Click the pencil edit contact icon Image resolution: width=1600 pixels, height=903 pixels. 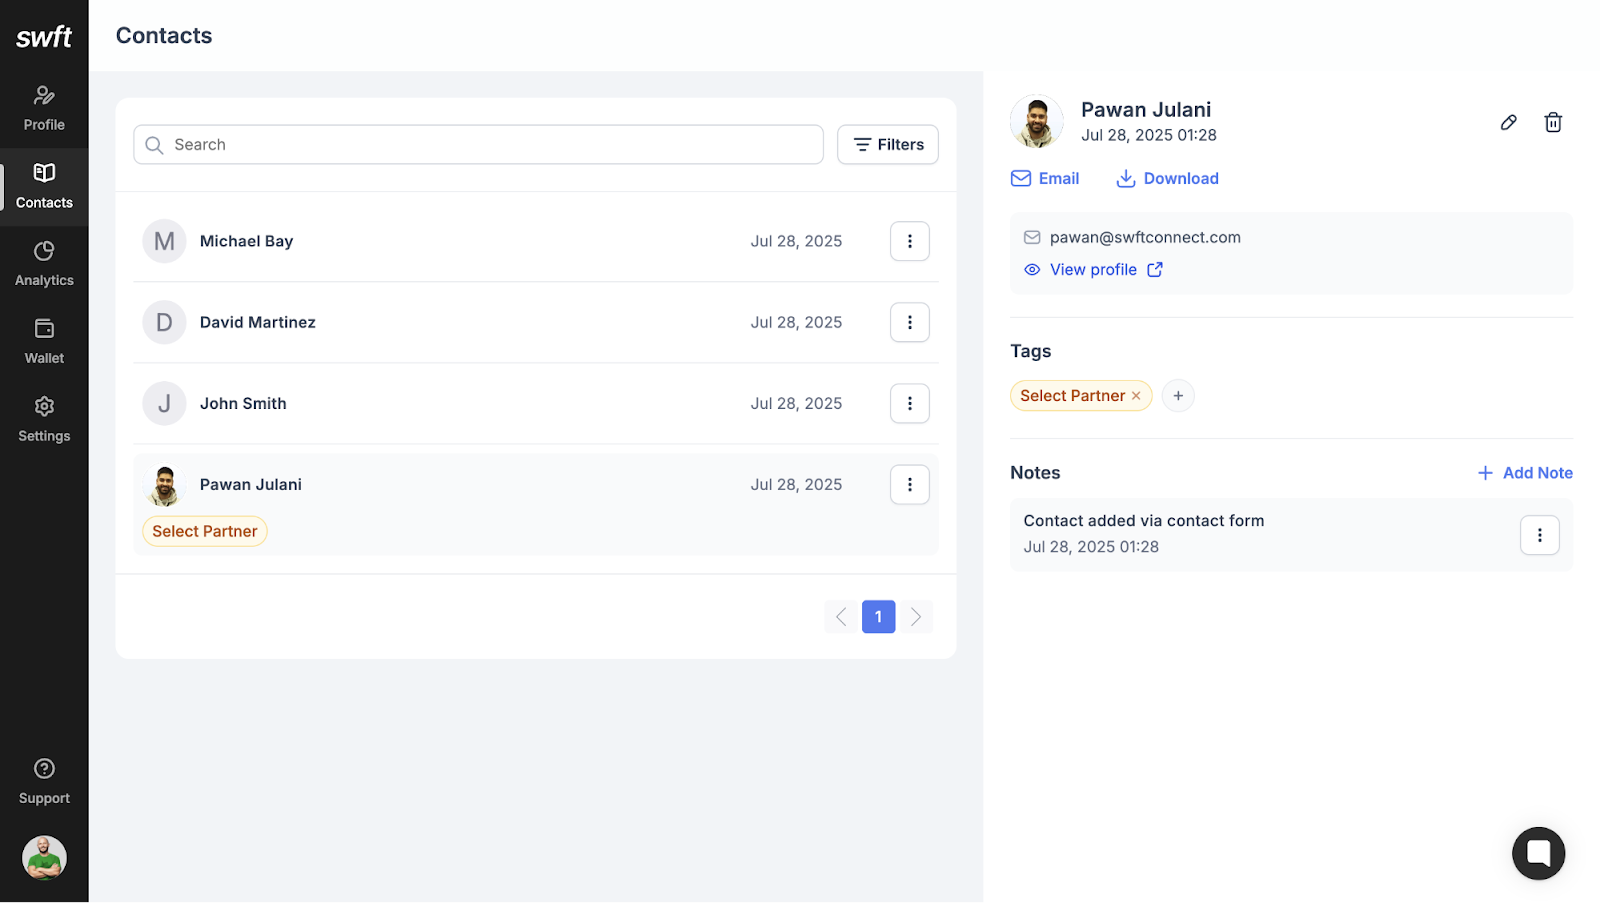1508,122
